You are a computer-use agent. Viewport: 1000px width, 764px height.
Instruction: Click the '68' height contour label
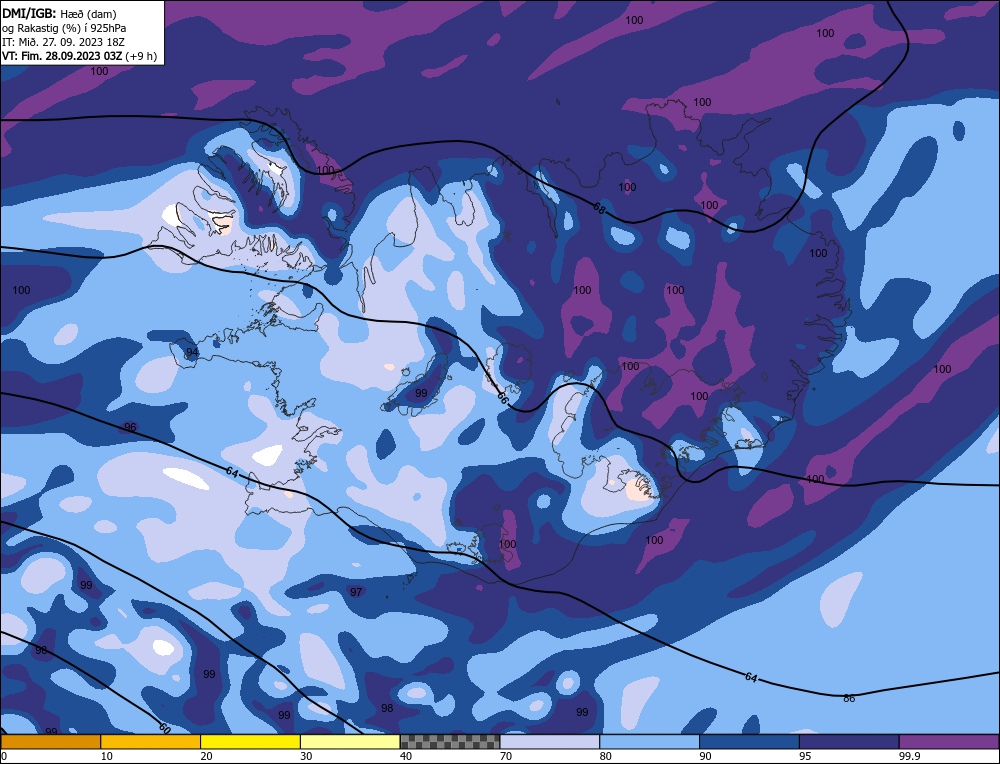coord(599,208)
